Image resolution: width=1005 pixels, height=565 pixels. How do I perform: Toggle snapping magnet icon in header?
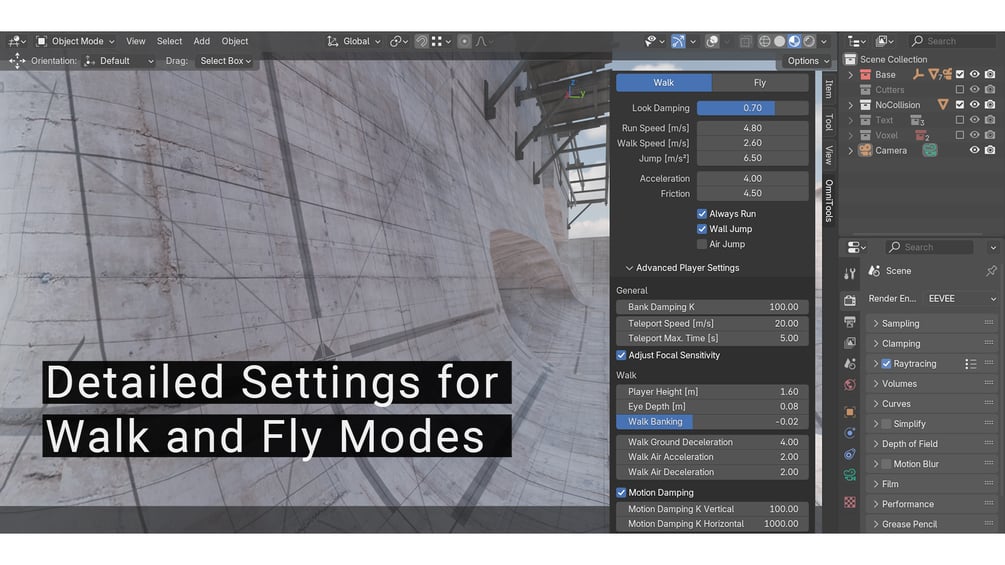tap(421, 41)
